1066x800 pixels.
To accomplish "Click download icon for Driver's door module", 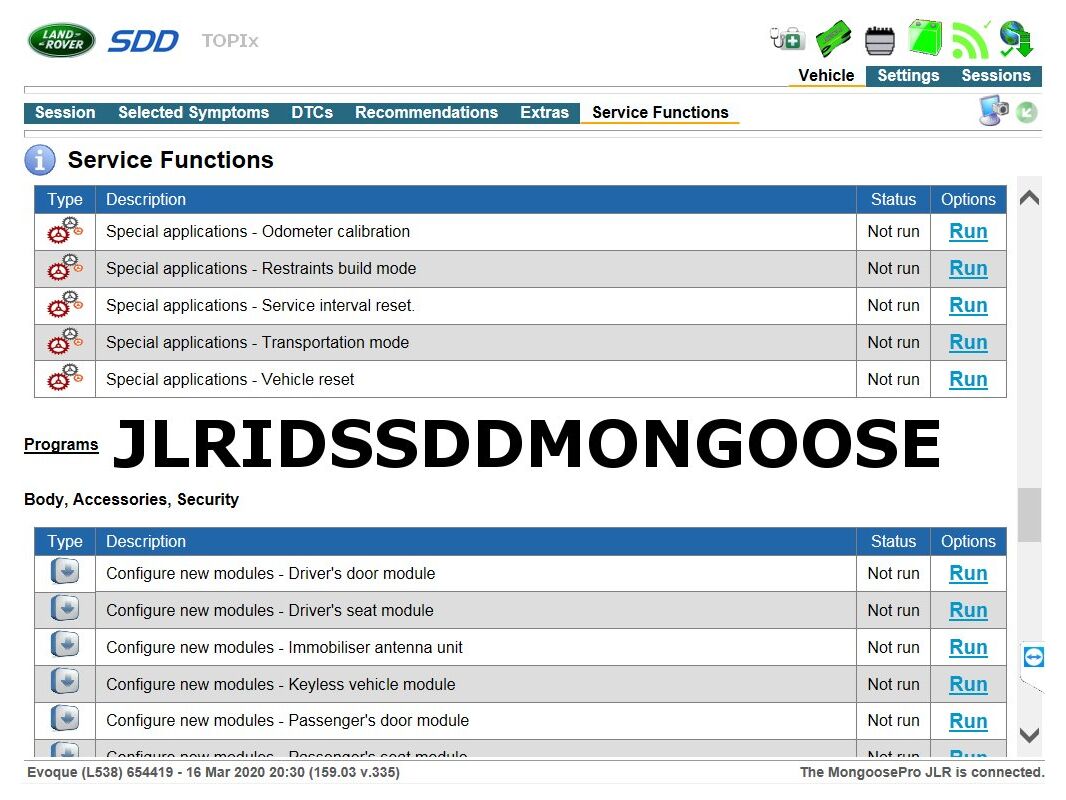I will click(x=65, y=572).
